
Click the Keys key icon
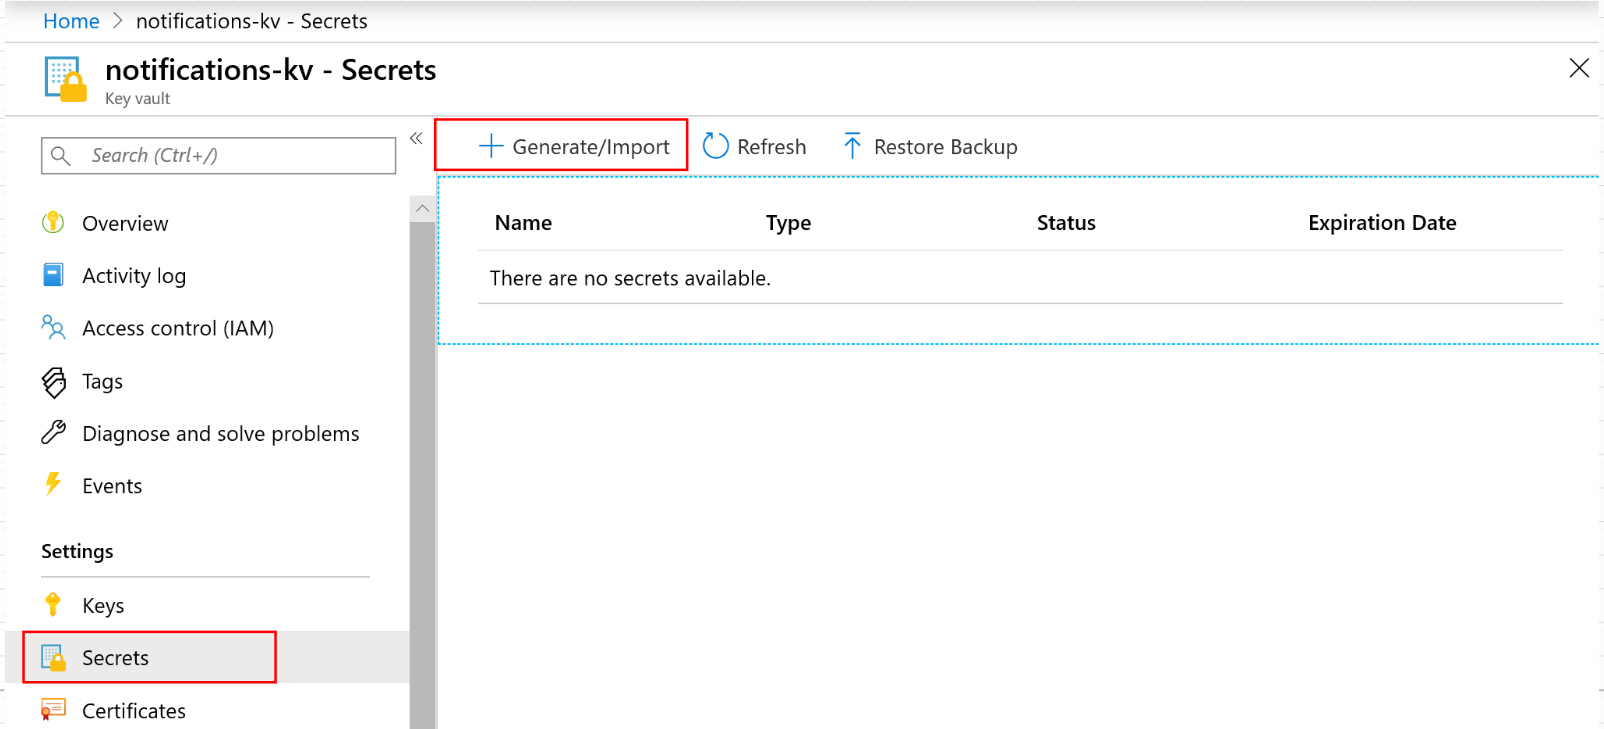click(54, 605)
